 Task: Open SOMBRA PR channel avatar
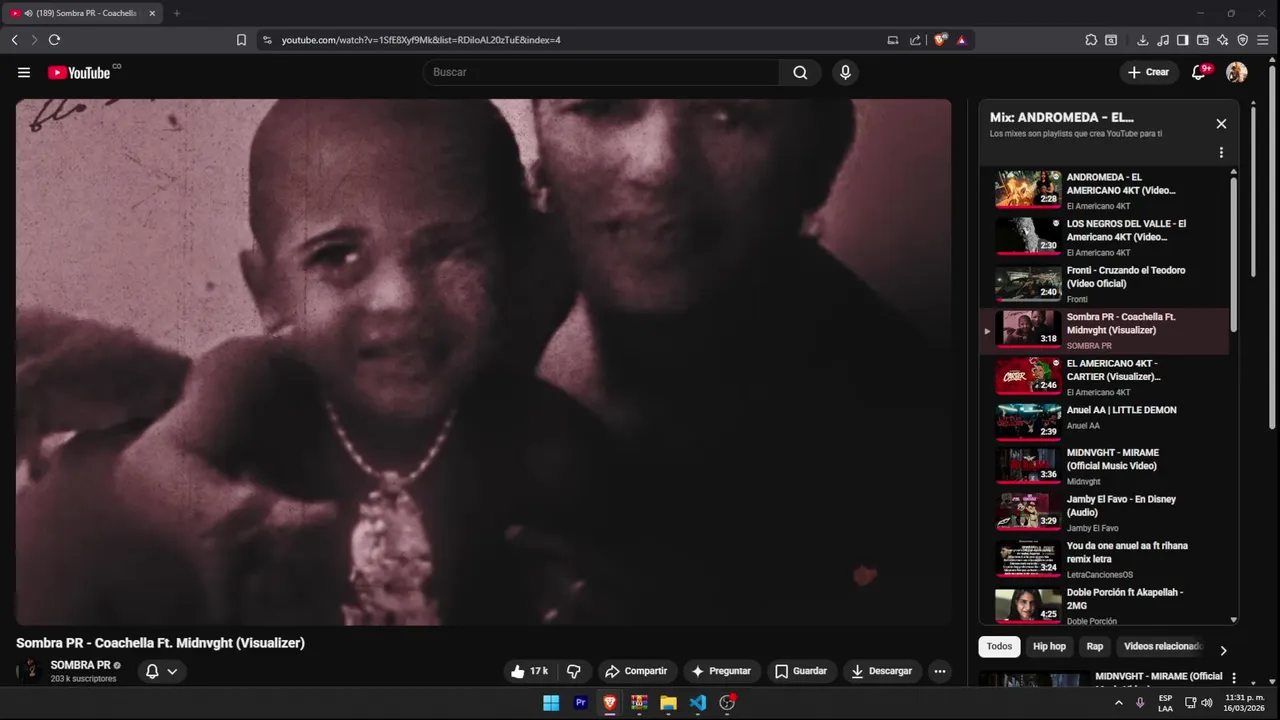click(30, 670)
